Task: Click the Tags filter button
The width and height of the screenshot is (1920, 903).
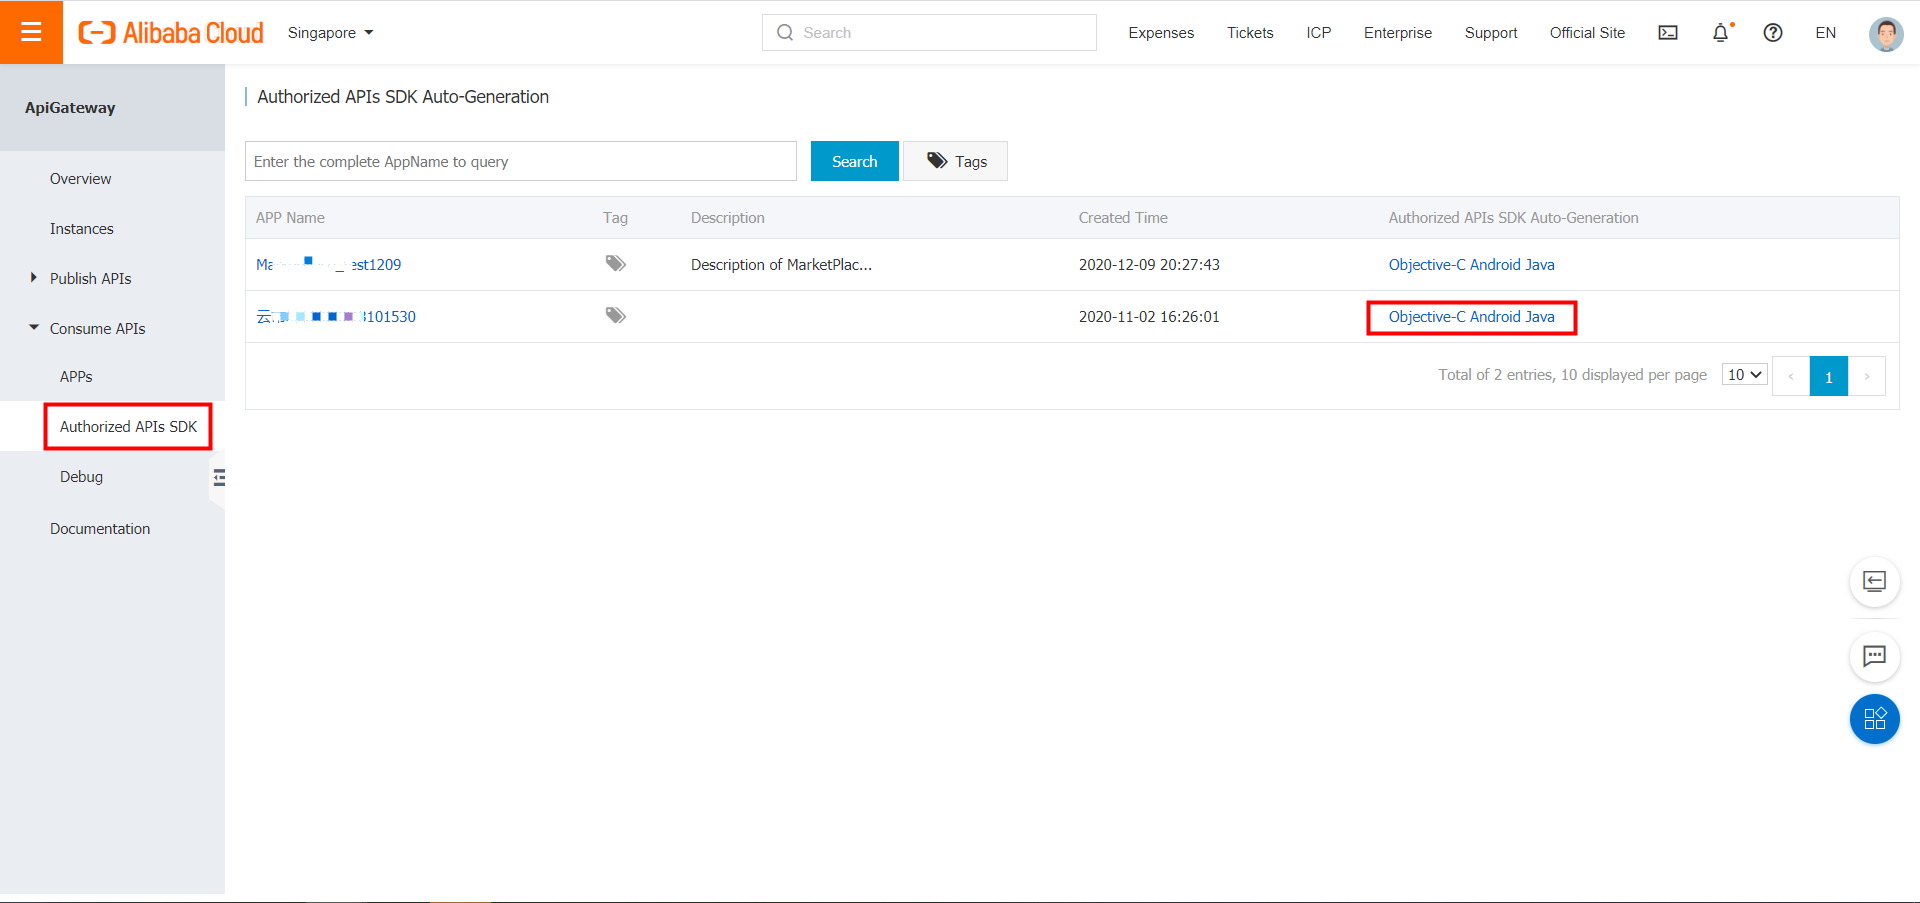Action: tap(956, 161)
